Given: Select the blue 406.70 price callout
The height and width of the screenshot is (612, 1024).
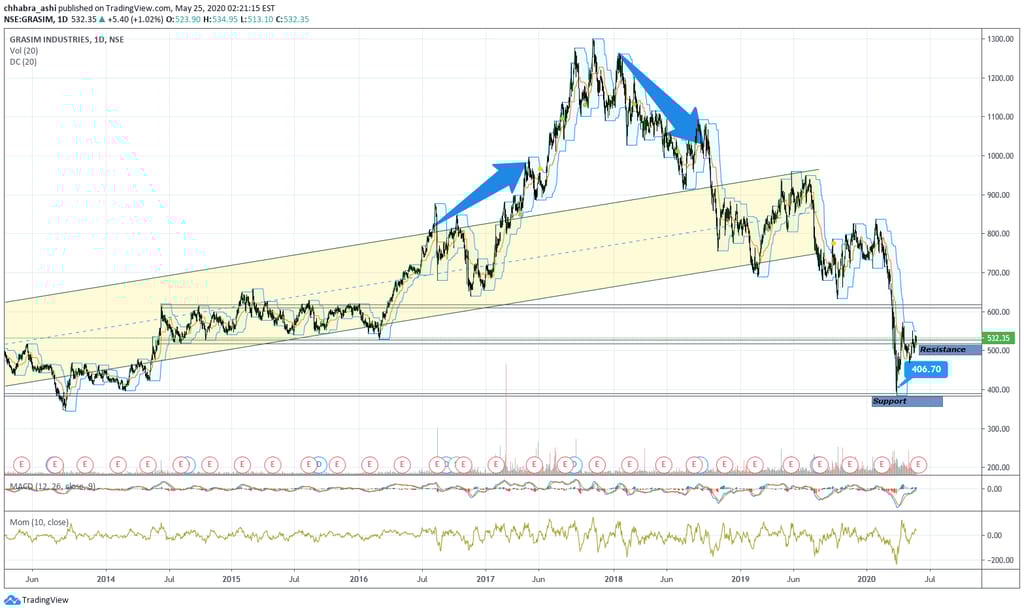Looking at the screenshot, I should [x=925, y=369].
